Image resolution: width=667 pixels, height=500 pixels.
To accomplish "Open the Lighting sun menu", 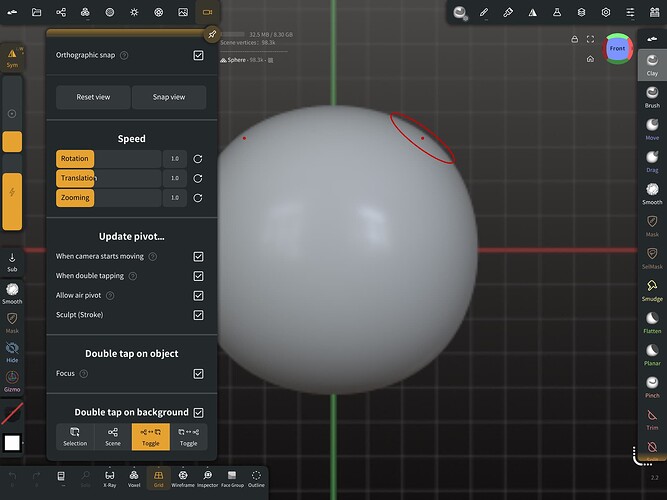I will (x=134, y=12).
